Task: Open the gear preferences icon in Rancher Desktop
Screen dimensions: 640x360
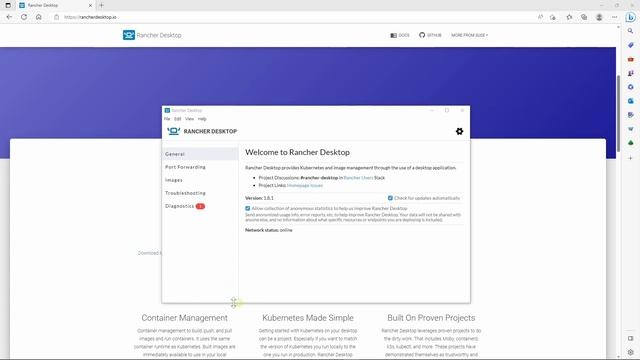Action: [459, 131]
